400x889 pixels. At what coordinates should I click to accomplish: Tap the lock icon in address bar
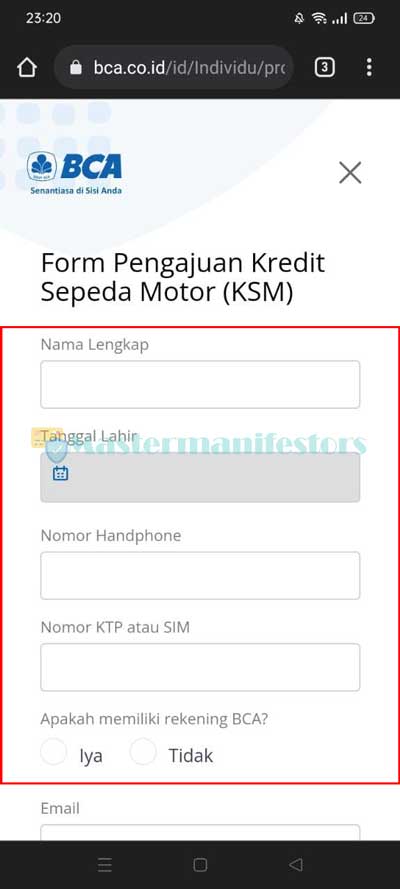pos(76,69)
